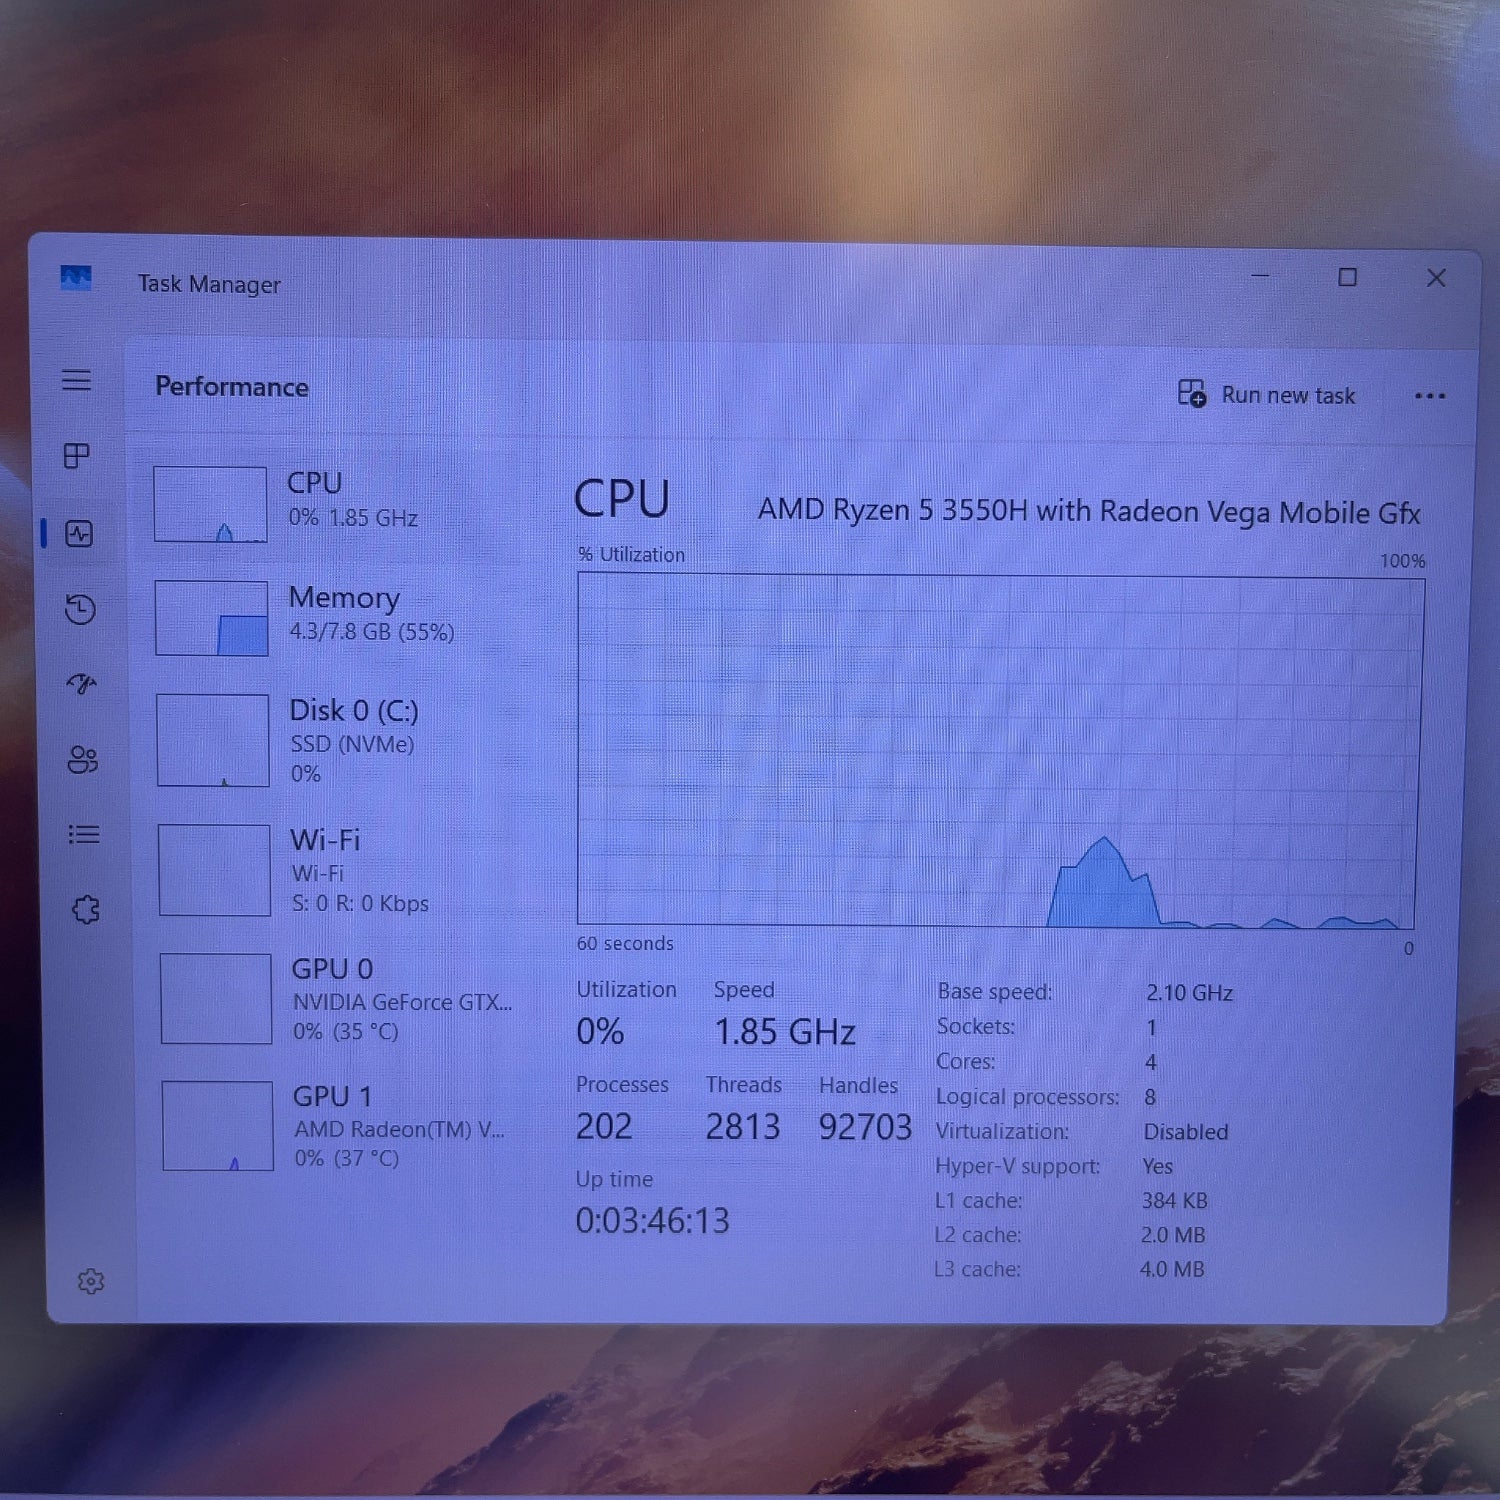Expand the hamburger navigation menu
1500x1500 pixels.
77,380
